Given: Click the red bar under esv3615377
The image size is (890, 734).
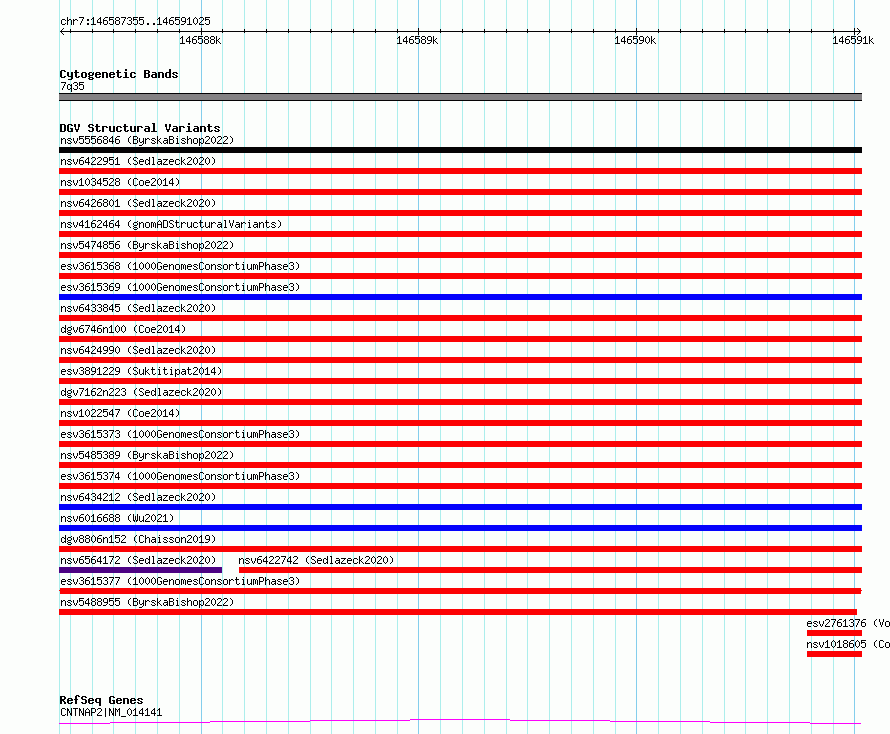Looking at the screenshot, I should click(x=460, y=591).
